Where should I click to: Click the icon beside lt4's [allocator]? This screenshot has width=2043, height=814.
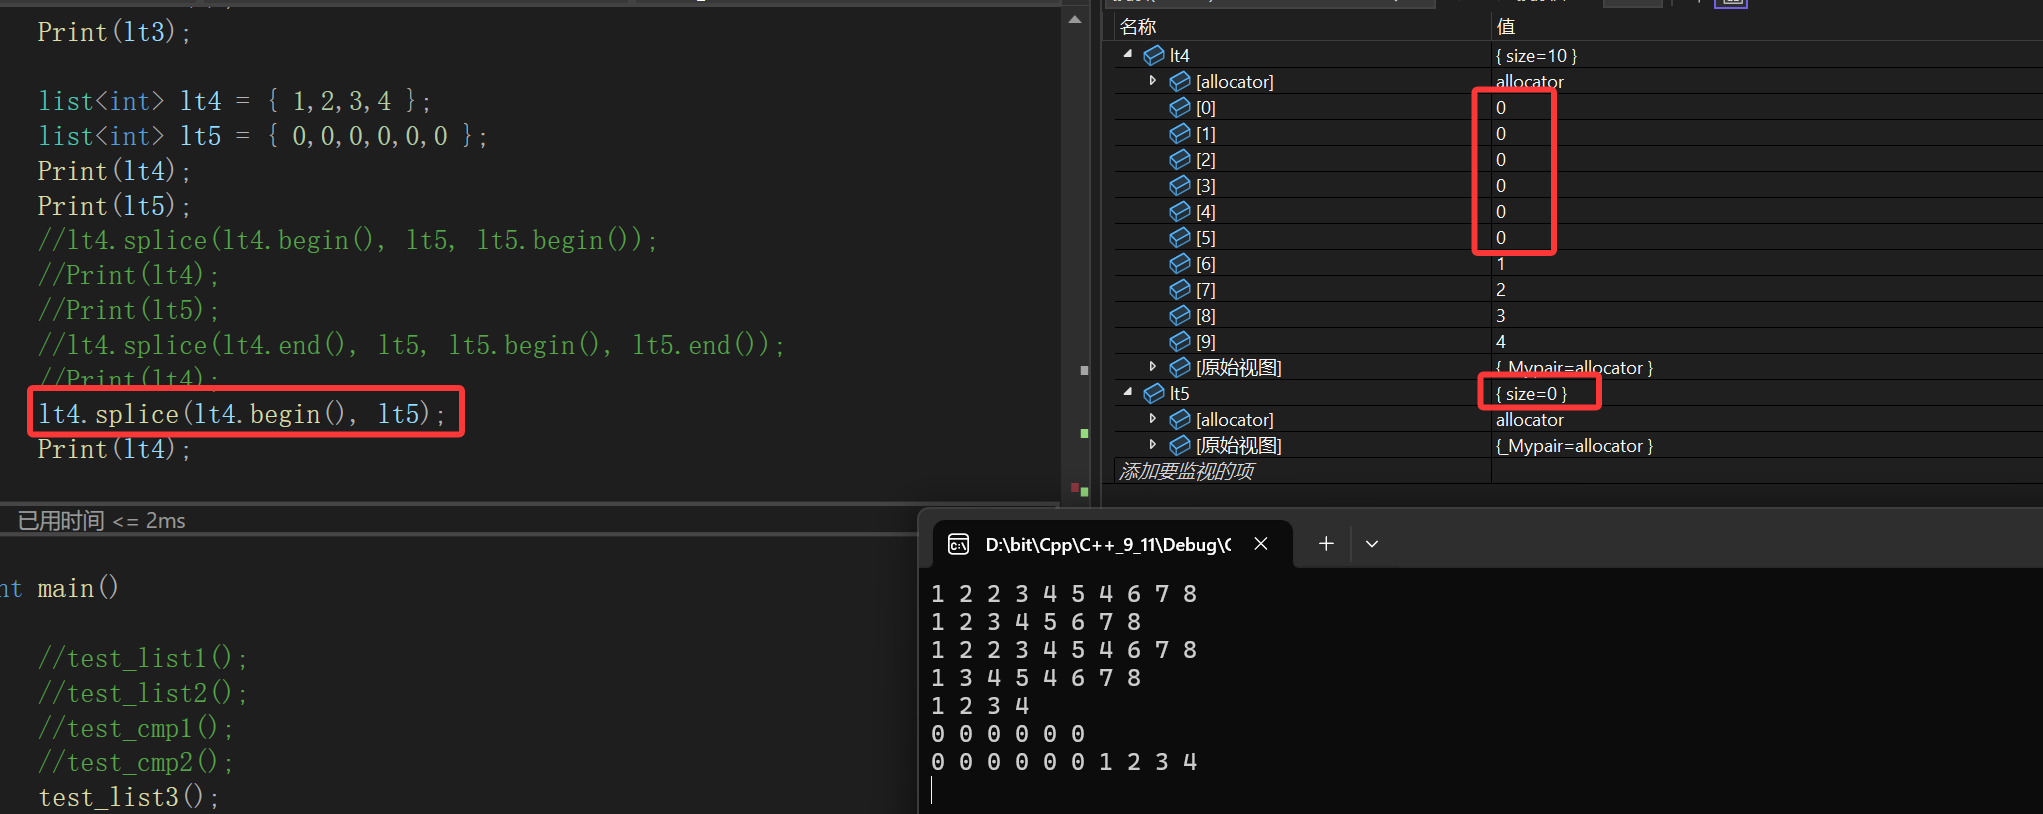click(x=1180, y=81)
